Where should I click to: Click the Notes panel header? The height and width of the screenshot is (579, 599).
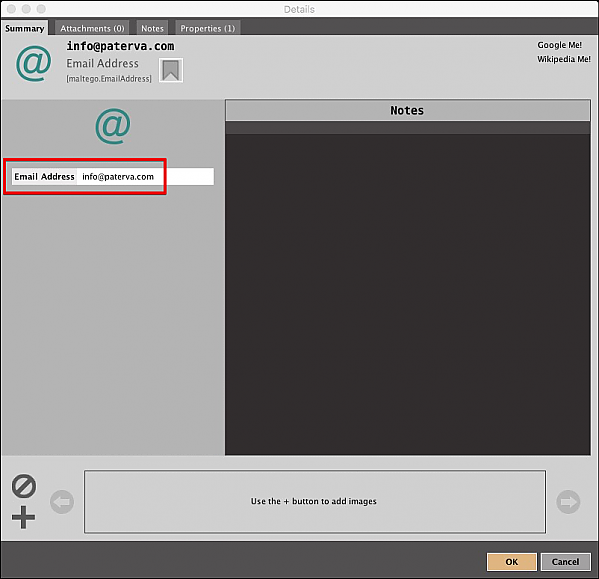click(x=408, y=110)
